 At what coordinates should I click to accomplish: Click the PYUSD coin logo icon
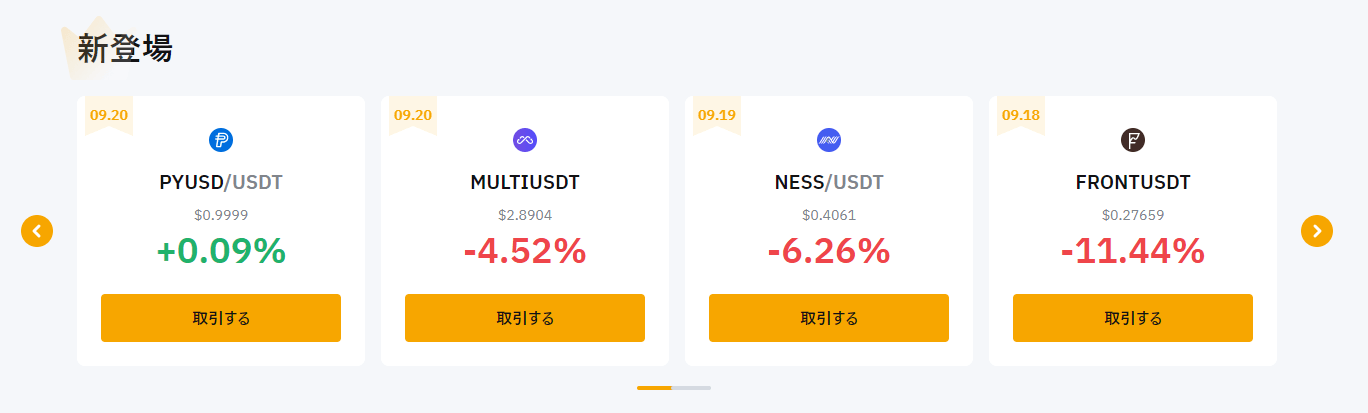point(221,140)
